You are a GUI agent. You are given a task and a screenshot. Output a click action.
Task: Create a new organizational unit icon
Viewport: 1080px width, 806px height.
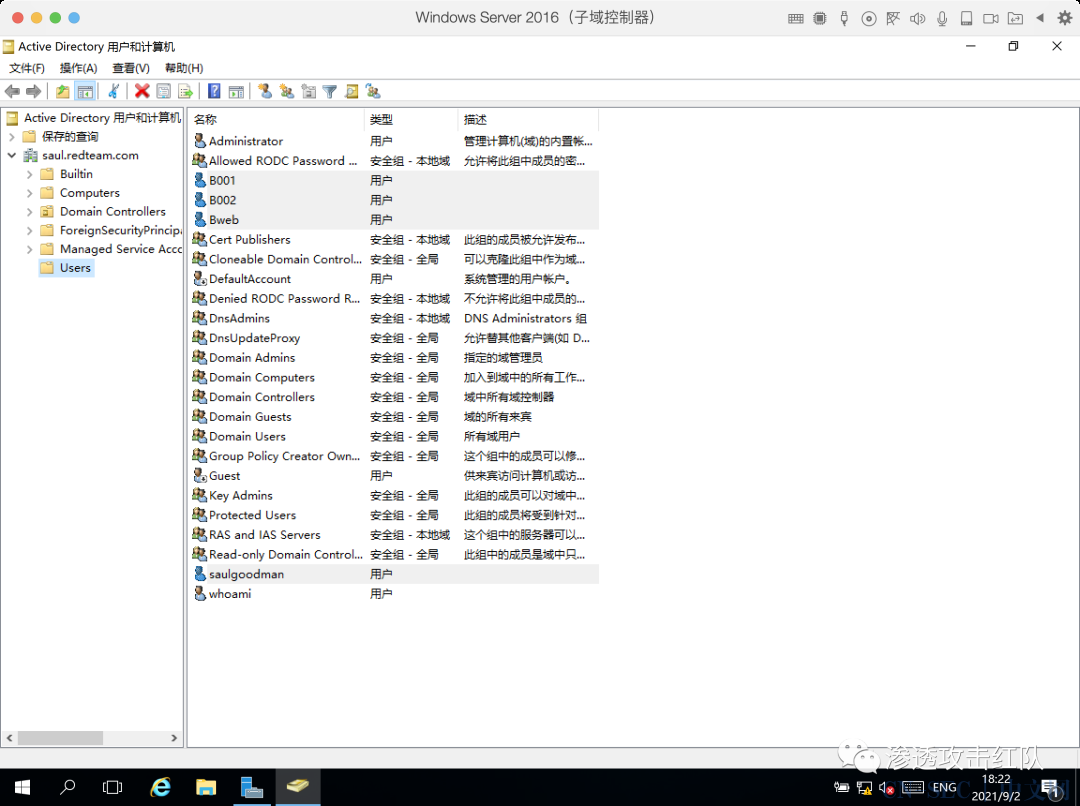[x=309, y=92]
